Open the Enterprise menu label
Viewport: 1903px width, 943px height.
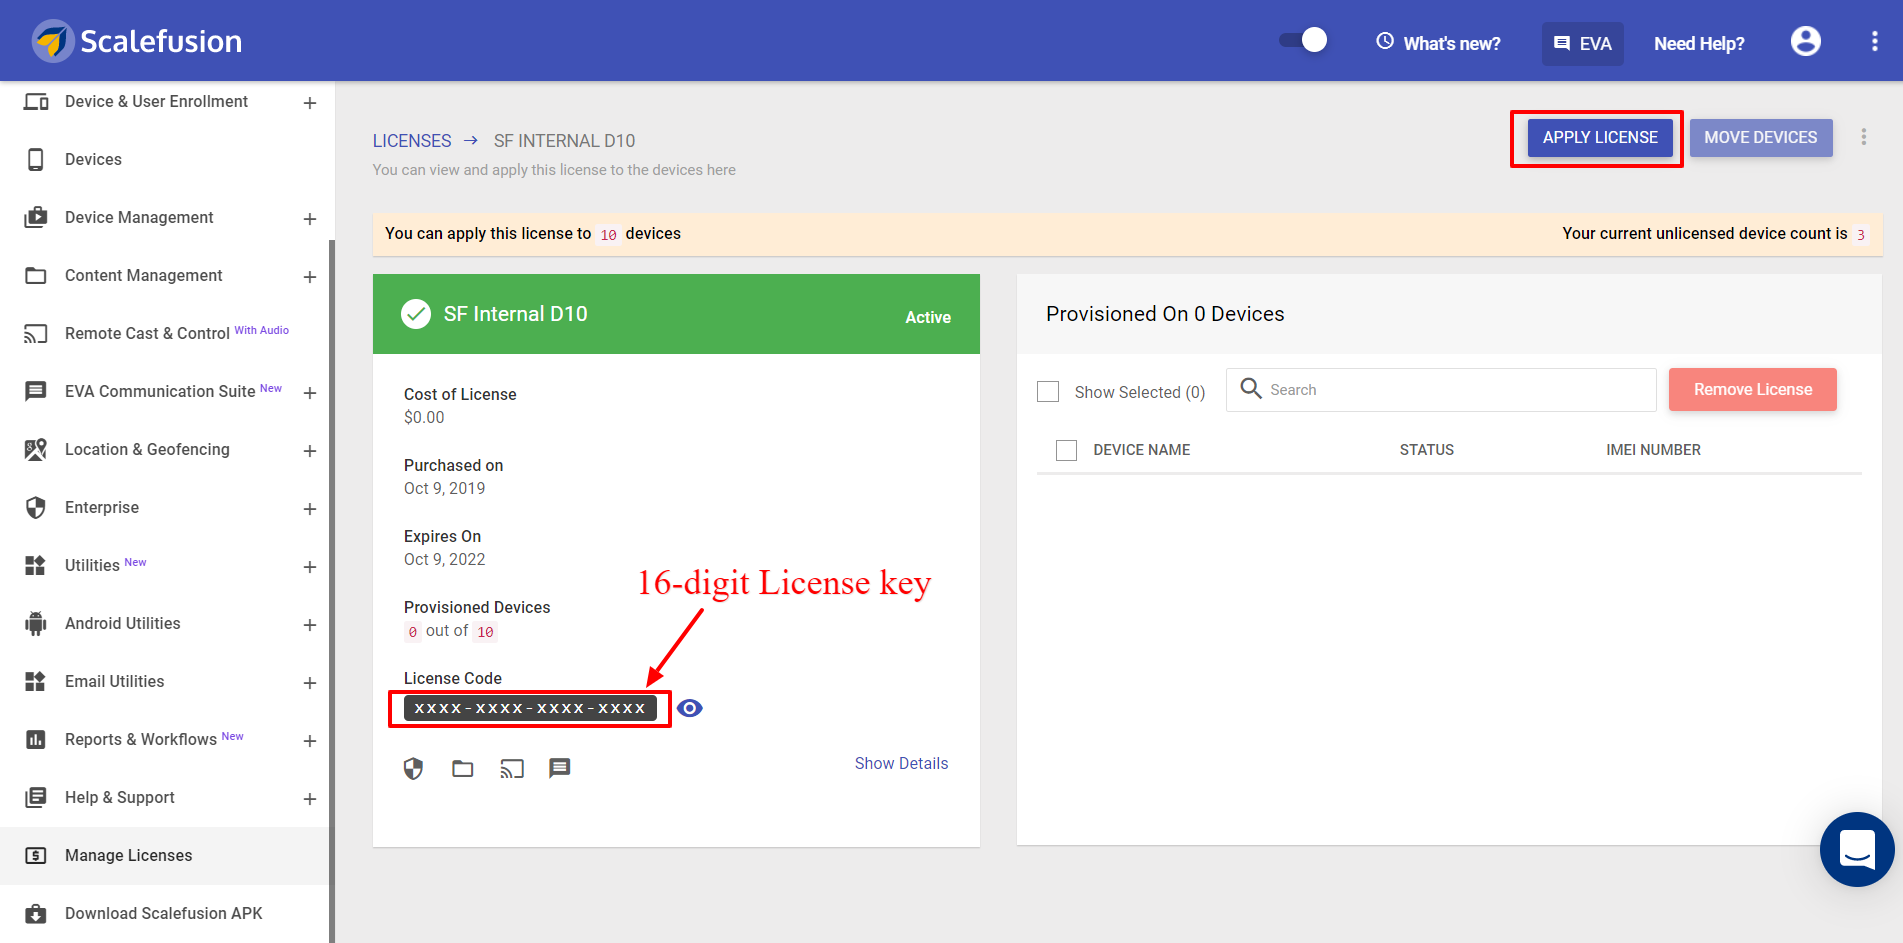(102, 507)
